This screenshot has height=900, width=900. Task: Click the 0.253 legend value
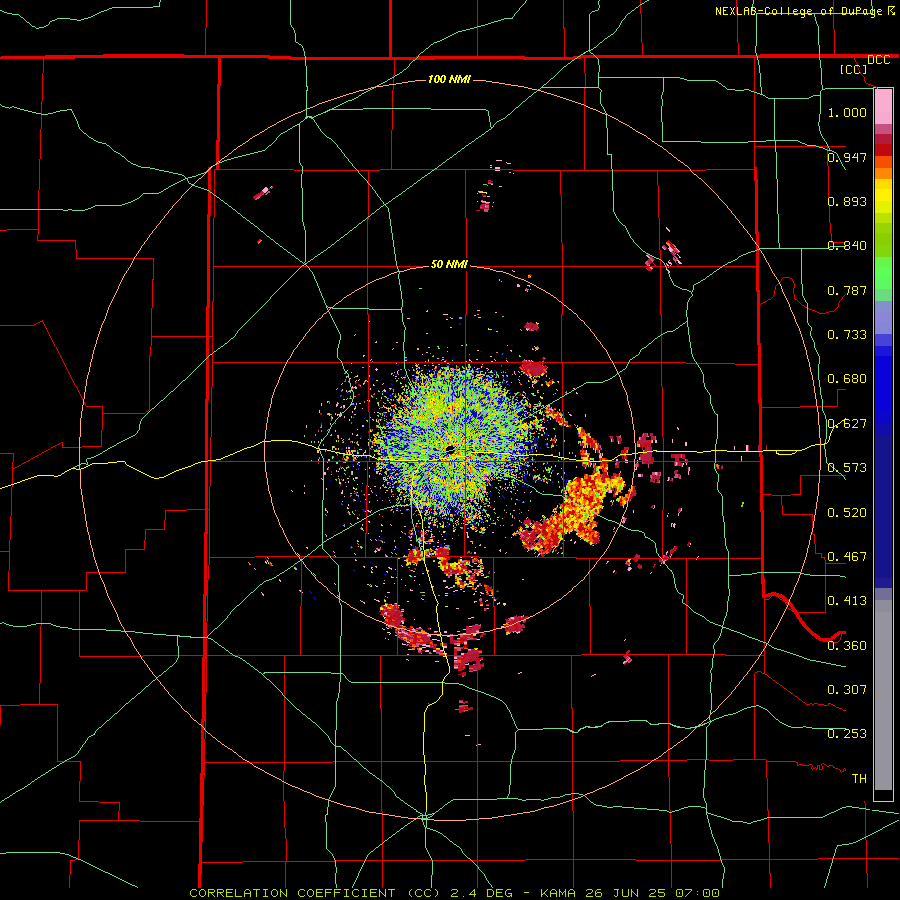tap(847, 734)
